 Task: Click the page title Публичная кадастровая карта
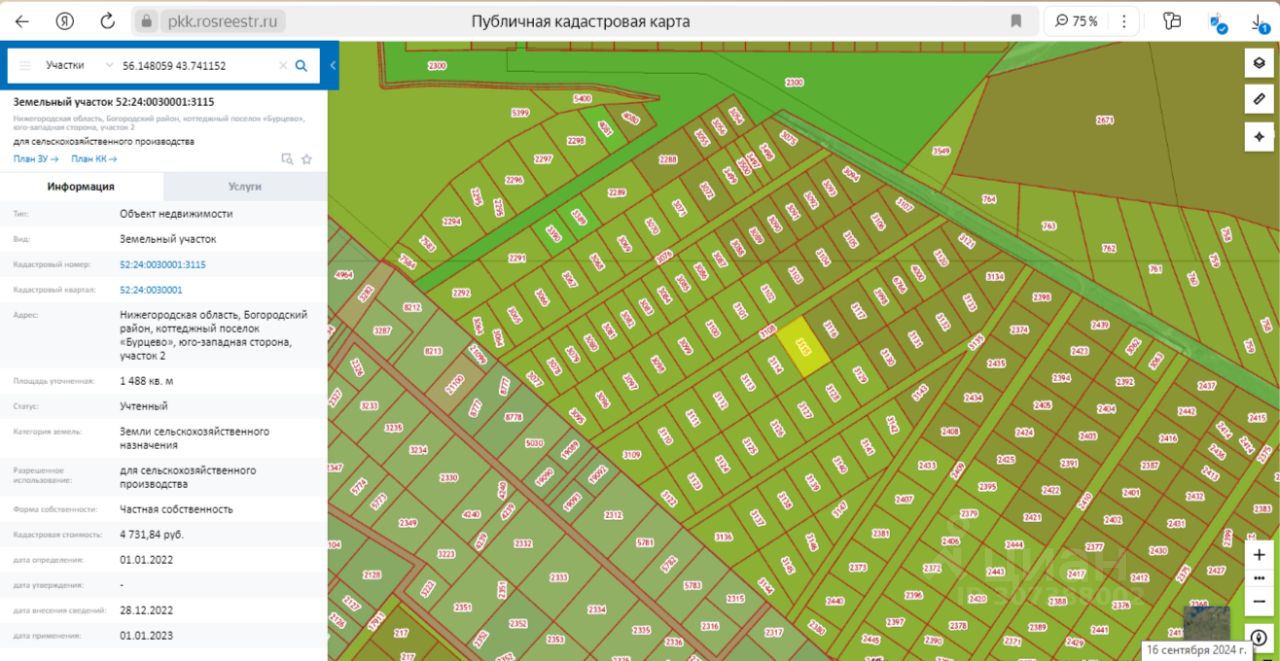click(580, 21)
